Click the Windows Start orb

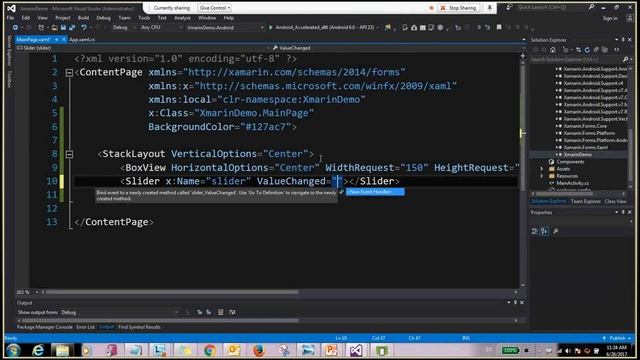pyautogui.click(x=13, y=350)
